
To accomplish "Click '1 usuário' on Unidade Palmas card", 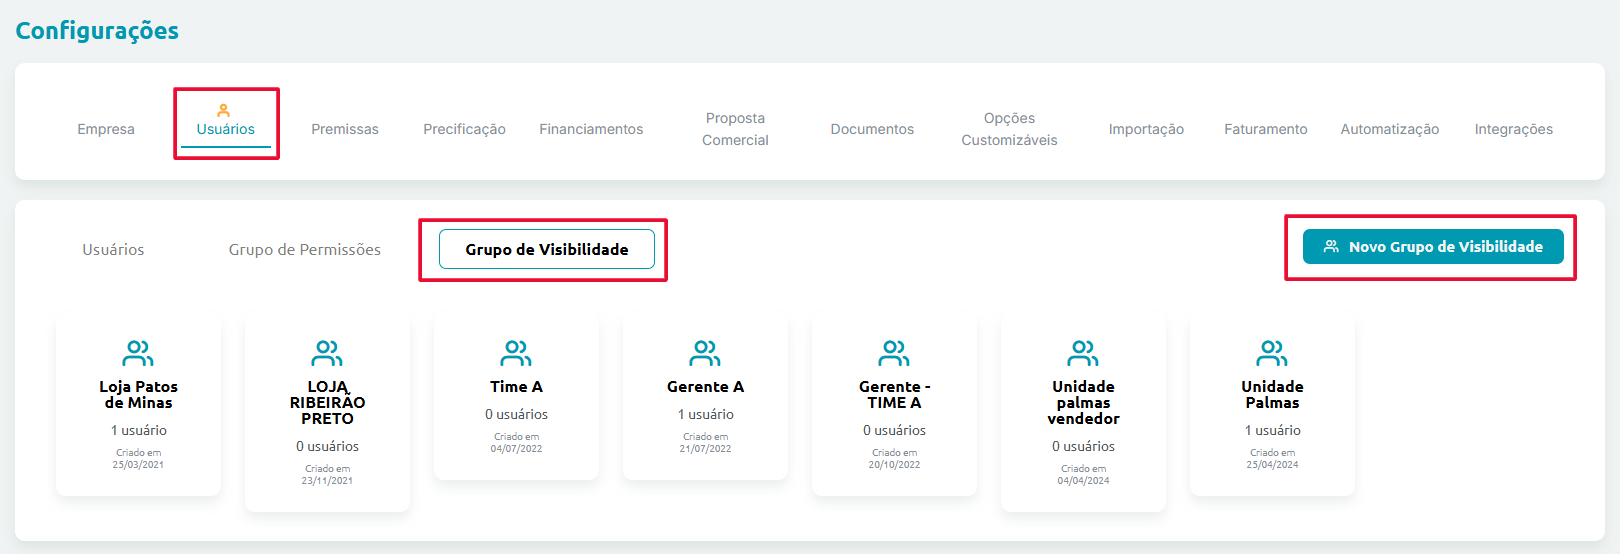I will [x=1272, y=430].
